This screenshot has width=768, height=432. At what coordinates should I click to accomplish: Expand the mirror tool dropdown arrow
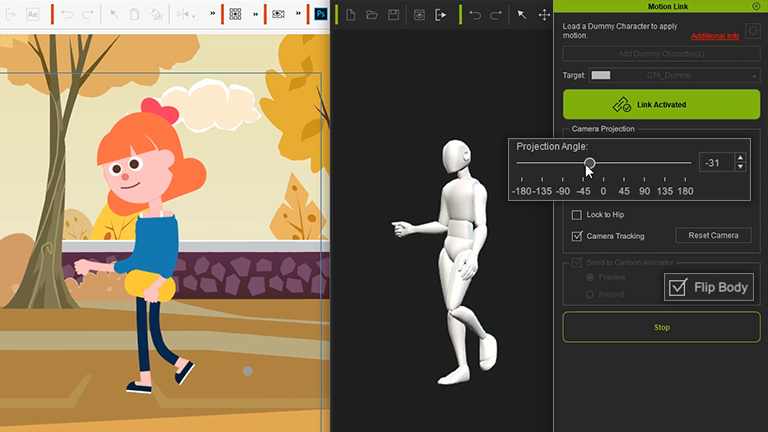point(194,14)
